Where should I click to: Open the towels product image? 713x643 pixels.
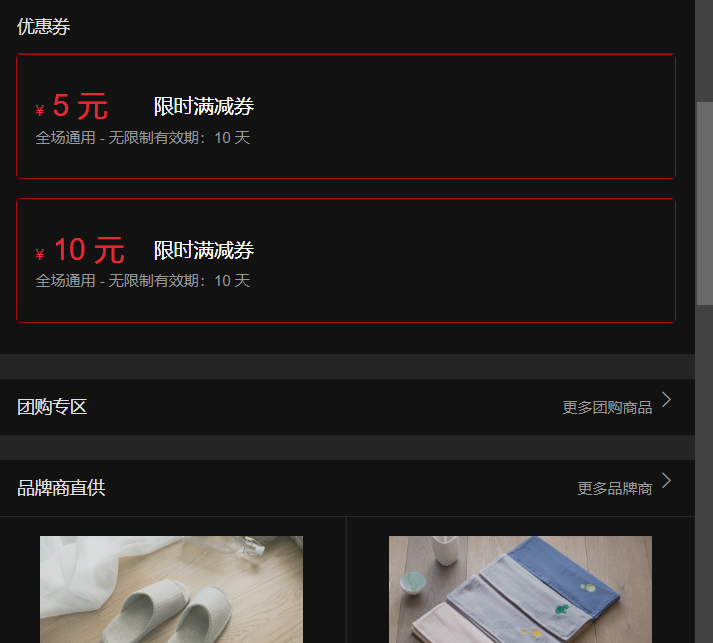click(520, 589)
